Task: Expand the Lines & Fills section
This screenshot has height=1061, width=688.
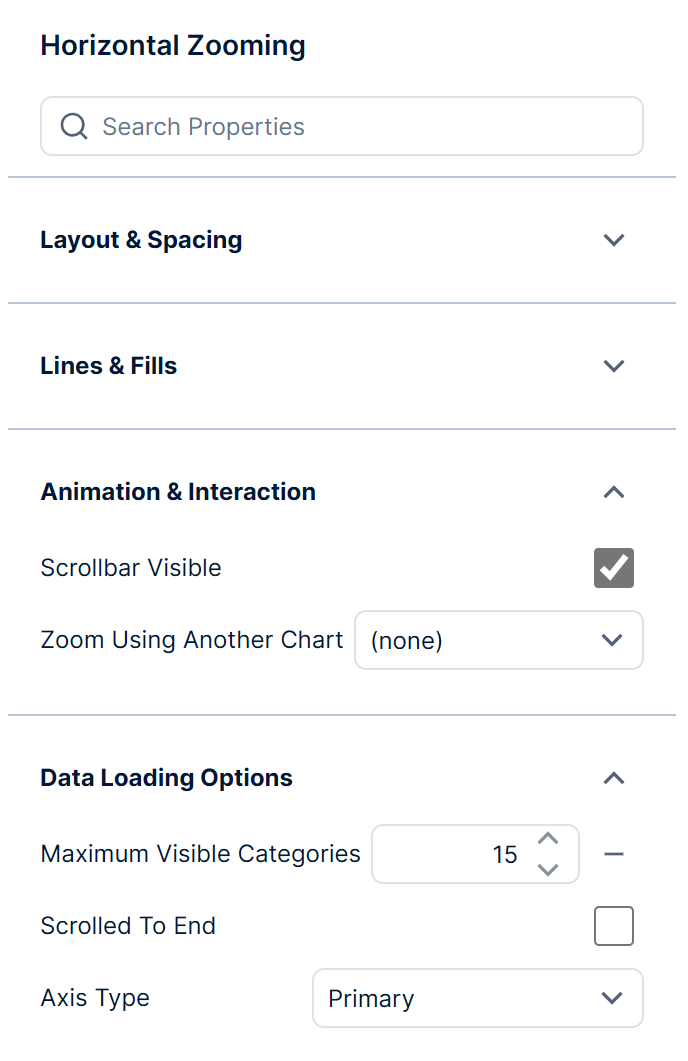Action: coord(613,366)
